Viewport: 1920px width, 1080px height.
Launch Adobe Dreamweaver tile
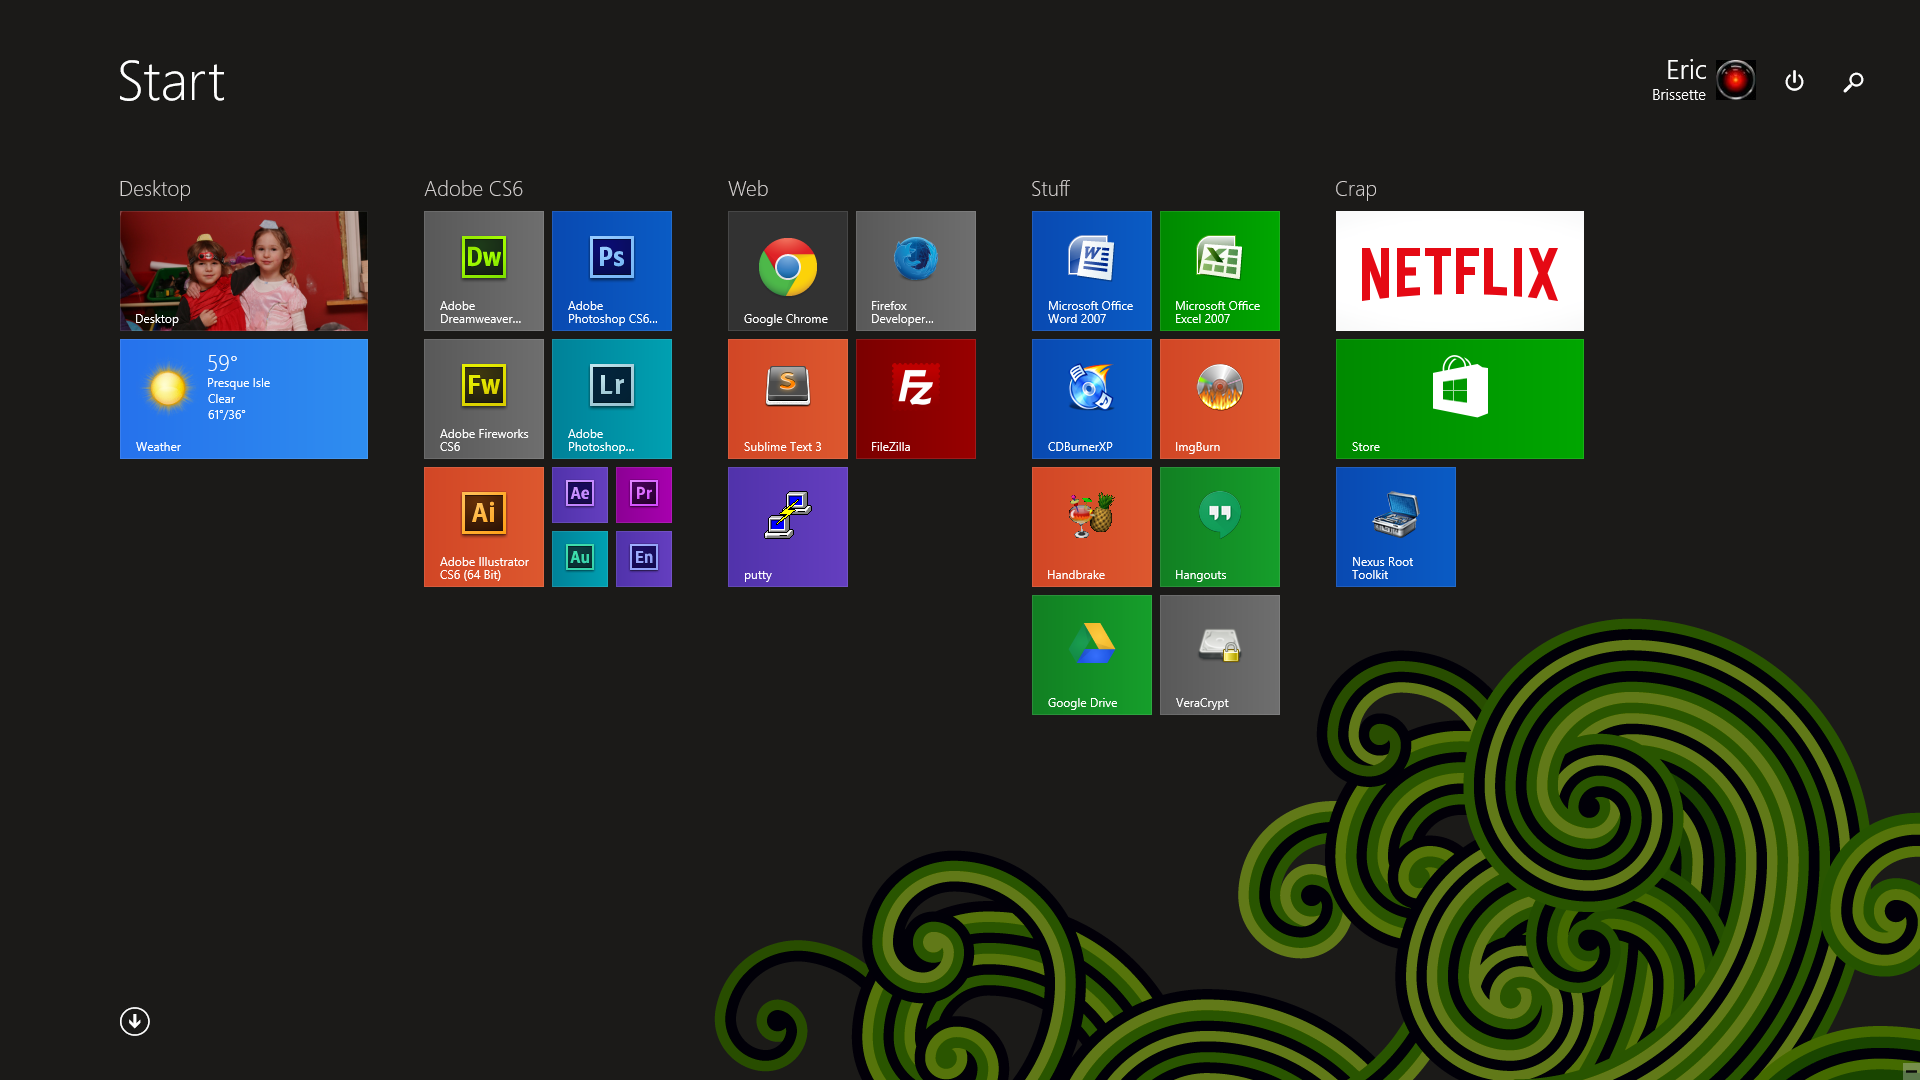click(x=484, y=271)
